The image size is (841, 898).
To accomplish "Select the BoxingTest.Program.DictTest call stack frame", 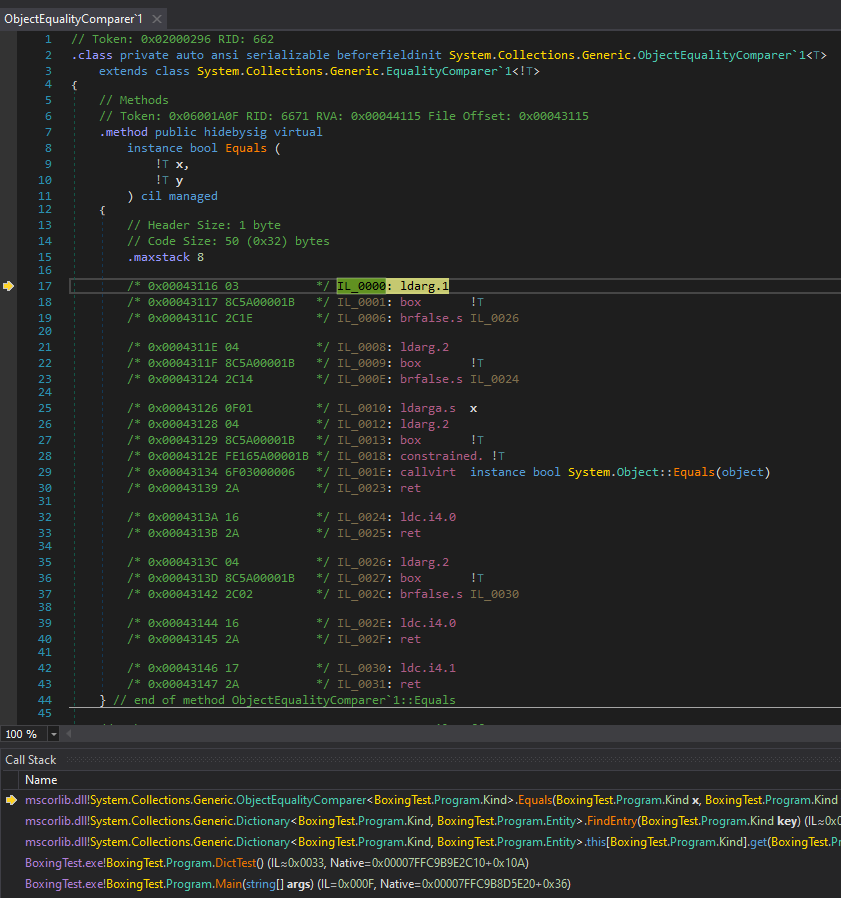I will pos(277,862).
